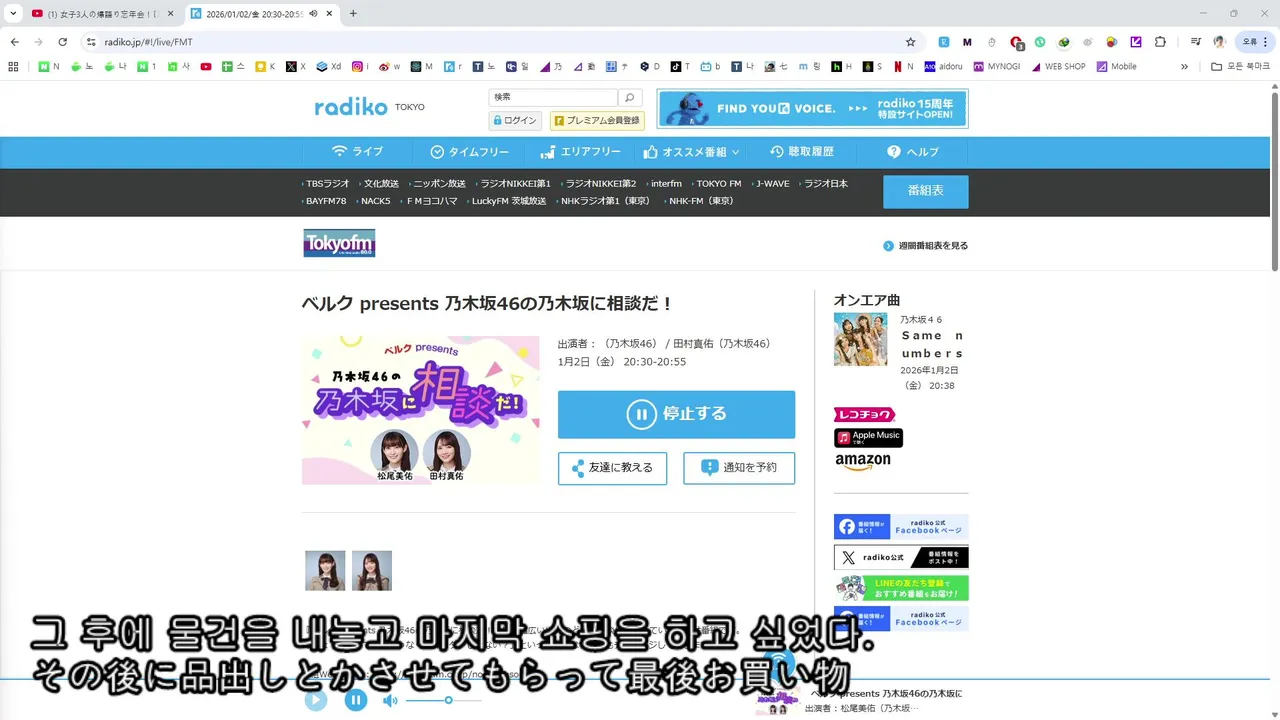Adjust the player volume slider
1280x720 pixels.
[444, 700]
